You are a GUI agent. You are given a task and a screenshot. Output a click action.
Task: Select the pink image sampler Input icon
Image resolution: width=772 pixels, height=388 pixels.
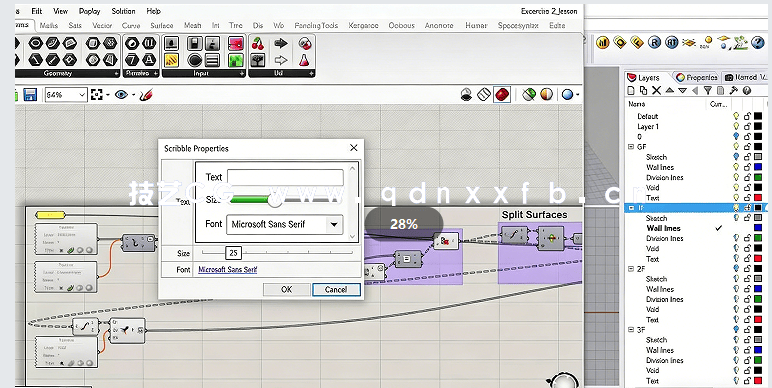(x=236, y=44)
